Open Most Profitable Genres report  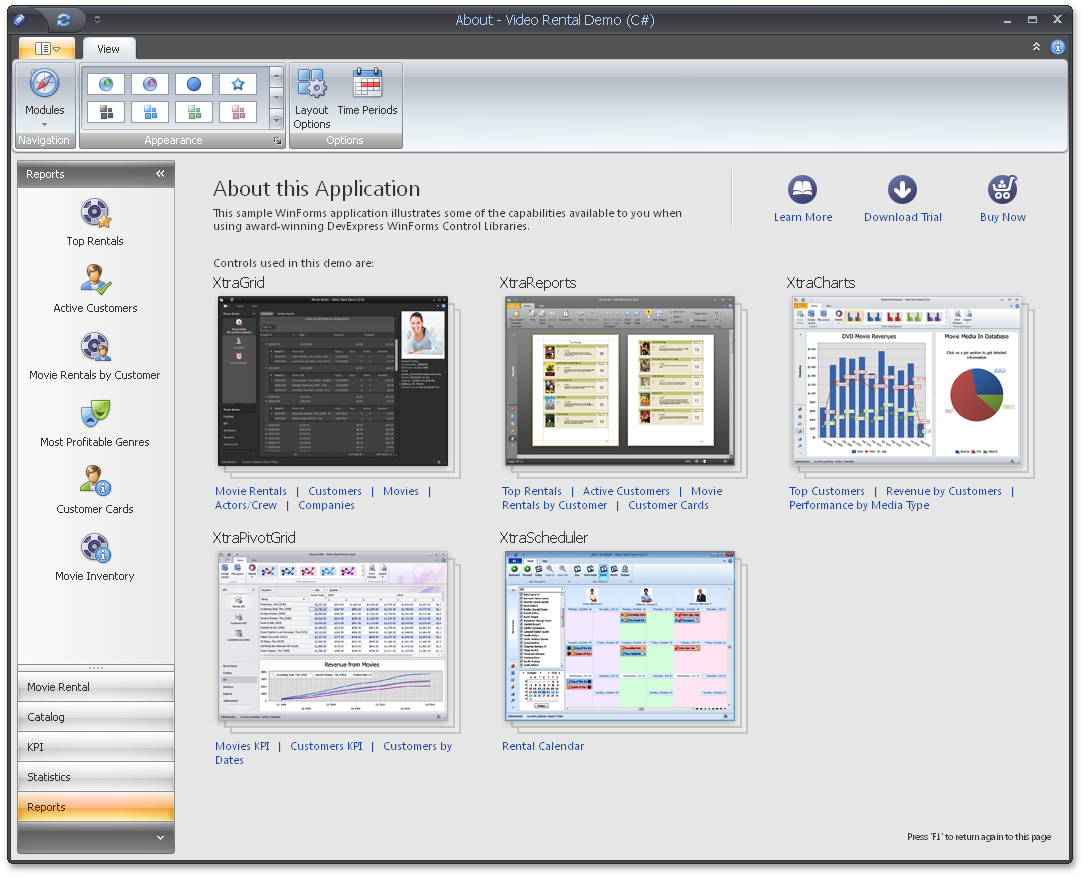[x=95, y=424]
